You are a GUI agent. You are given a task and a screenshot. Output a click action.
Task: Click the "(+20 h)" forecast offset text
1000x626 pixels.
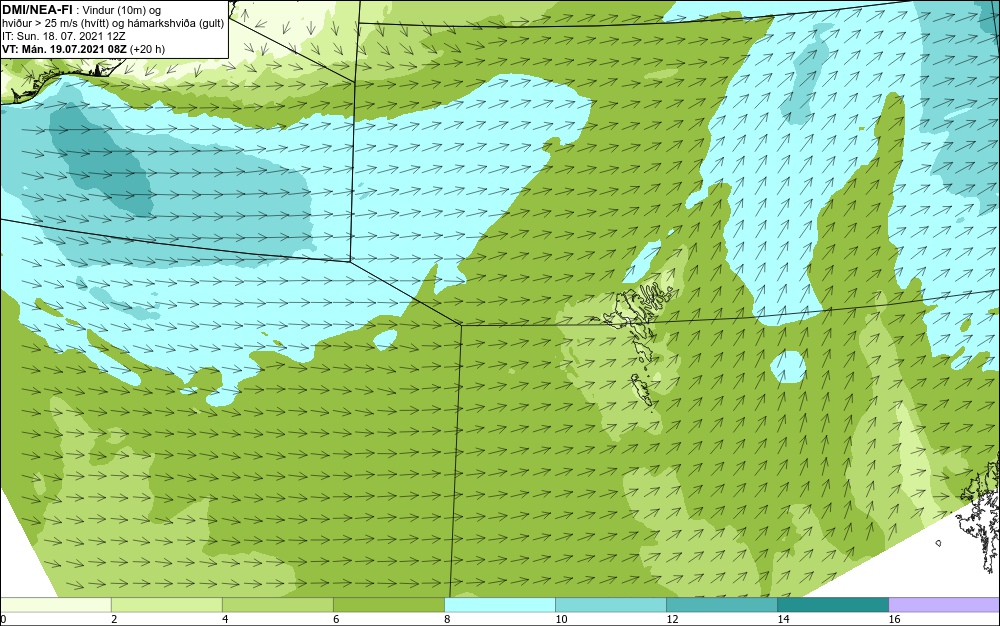[148, 49]
